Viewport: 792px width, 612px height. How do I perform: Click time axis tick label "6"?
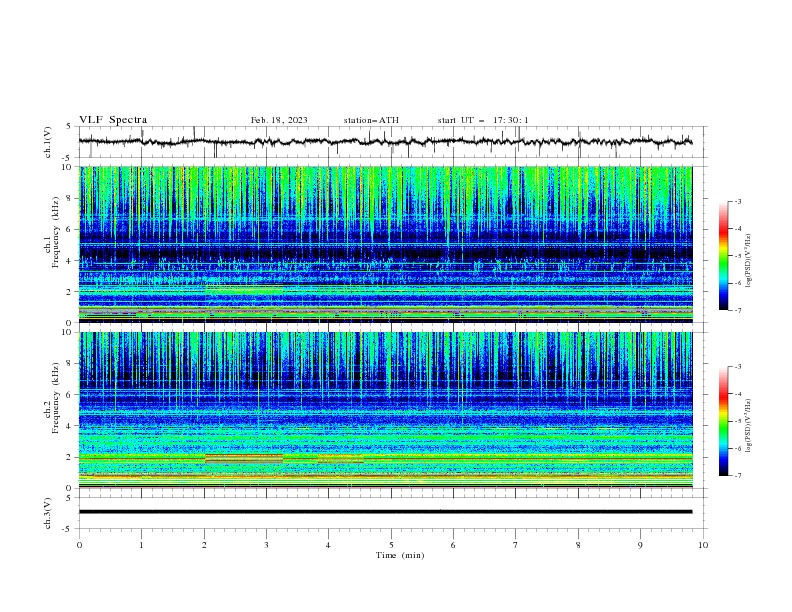(453, 545)
